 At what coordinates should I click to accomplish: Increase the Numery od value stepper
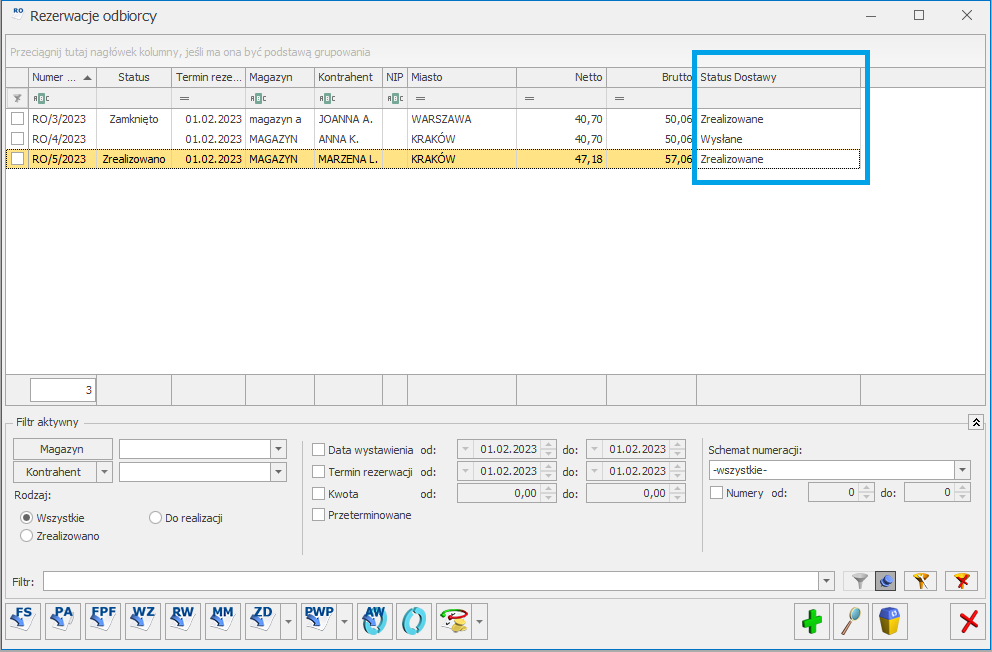[x=867, y=488]
